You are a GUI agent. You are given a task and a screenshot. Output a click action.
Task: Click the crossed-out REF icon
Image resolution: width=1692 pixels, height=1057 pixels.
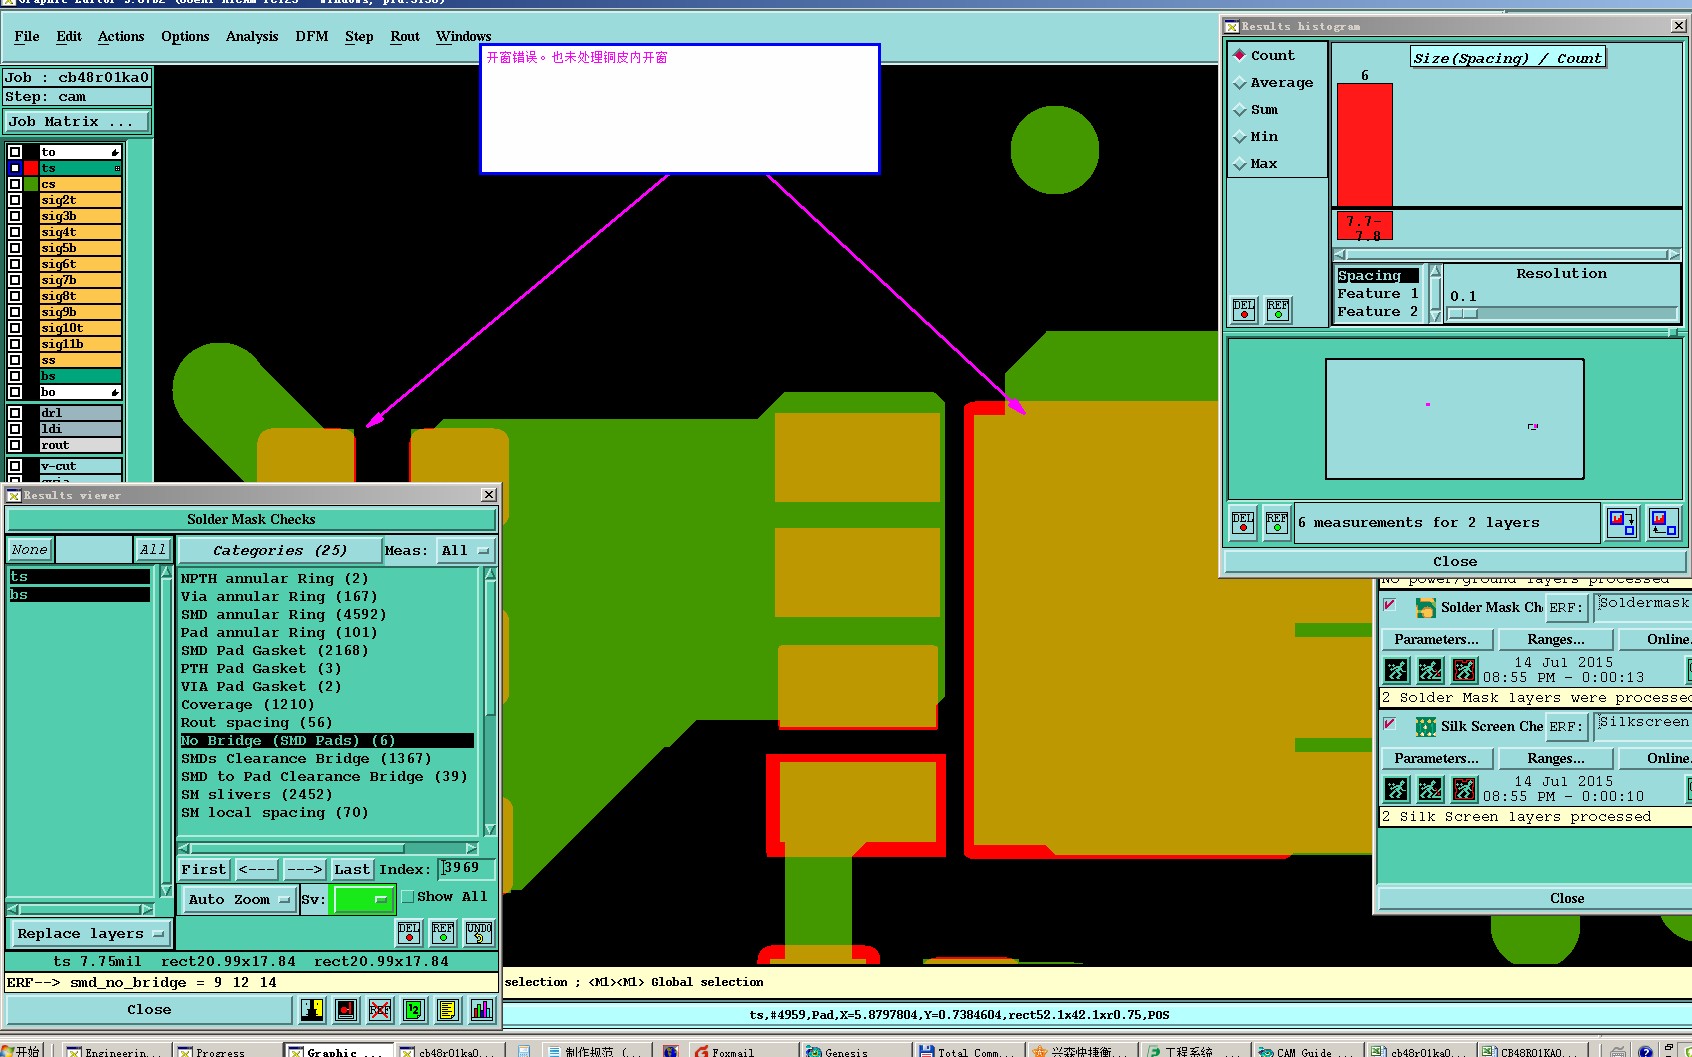380,1010
